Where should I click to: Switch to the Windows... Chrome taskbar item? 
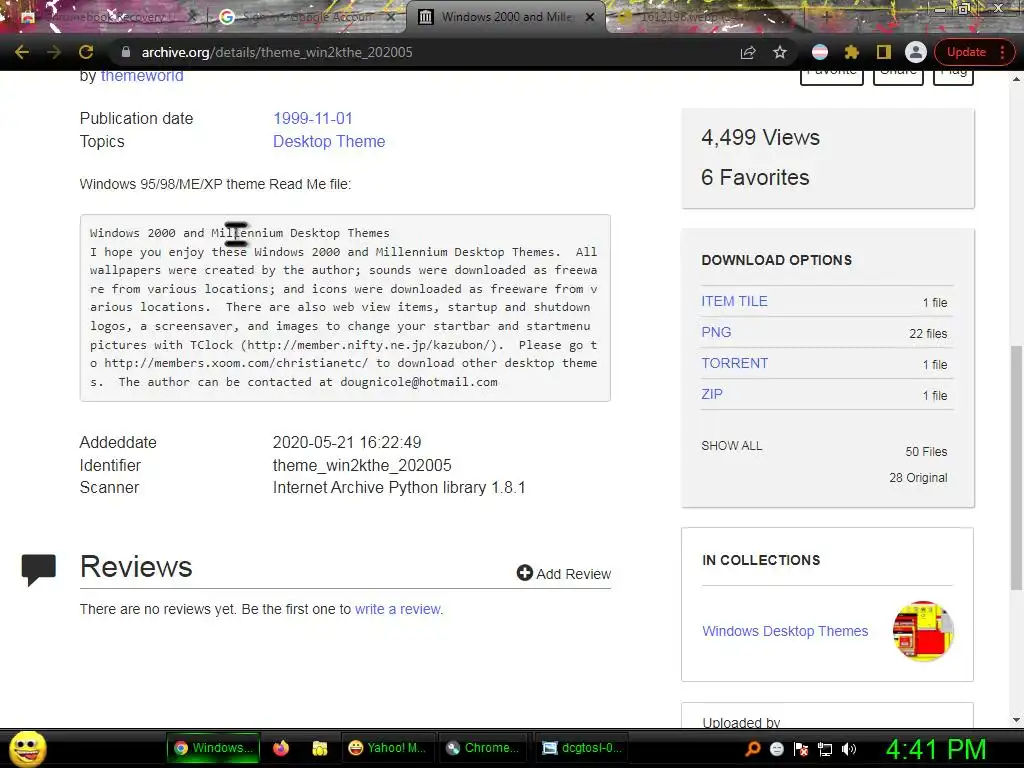coord(213,748)
